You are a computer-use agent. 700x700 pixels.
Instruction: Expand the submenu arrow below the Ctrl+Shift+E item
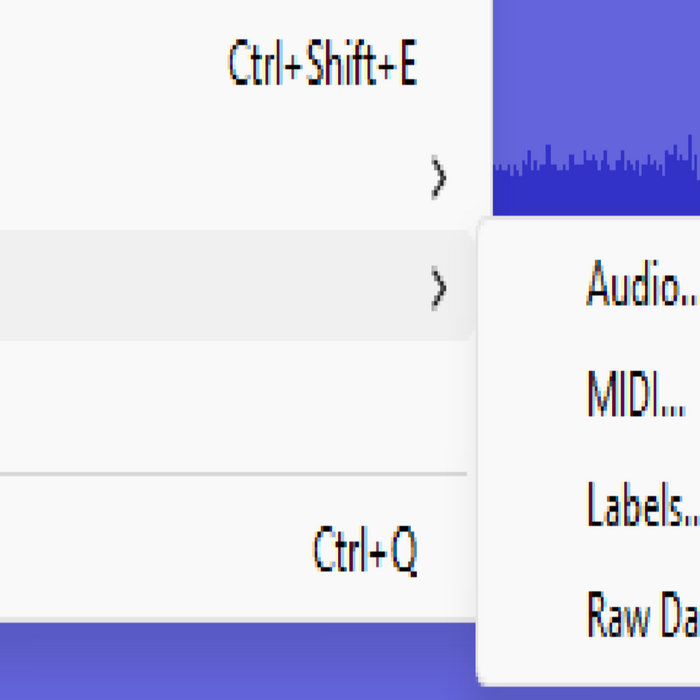438,178
